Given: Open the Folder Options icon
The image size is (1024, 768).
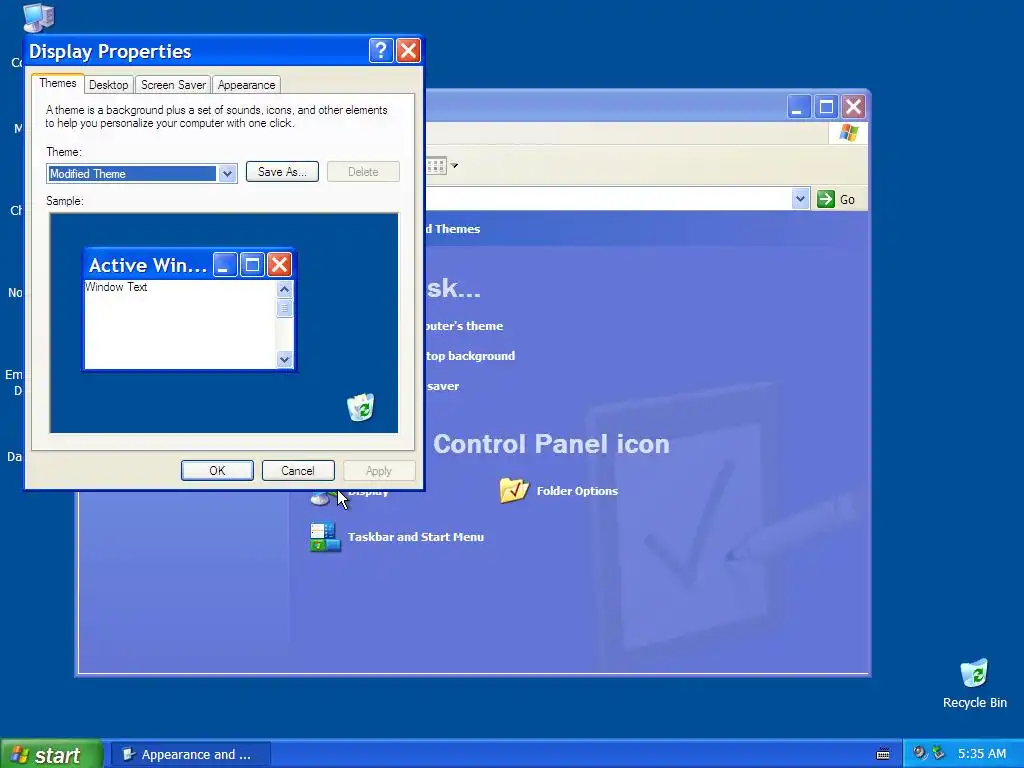Looking at the screenshot, I should coord(514,490).
